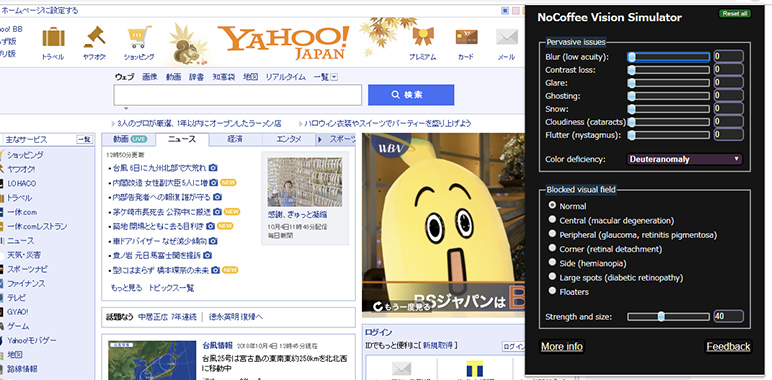Switch to ニュース tab
This screenshot has height=380, width=772.
pyautogui.click(x=182, y=139)
